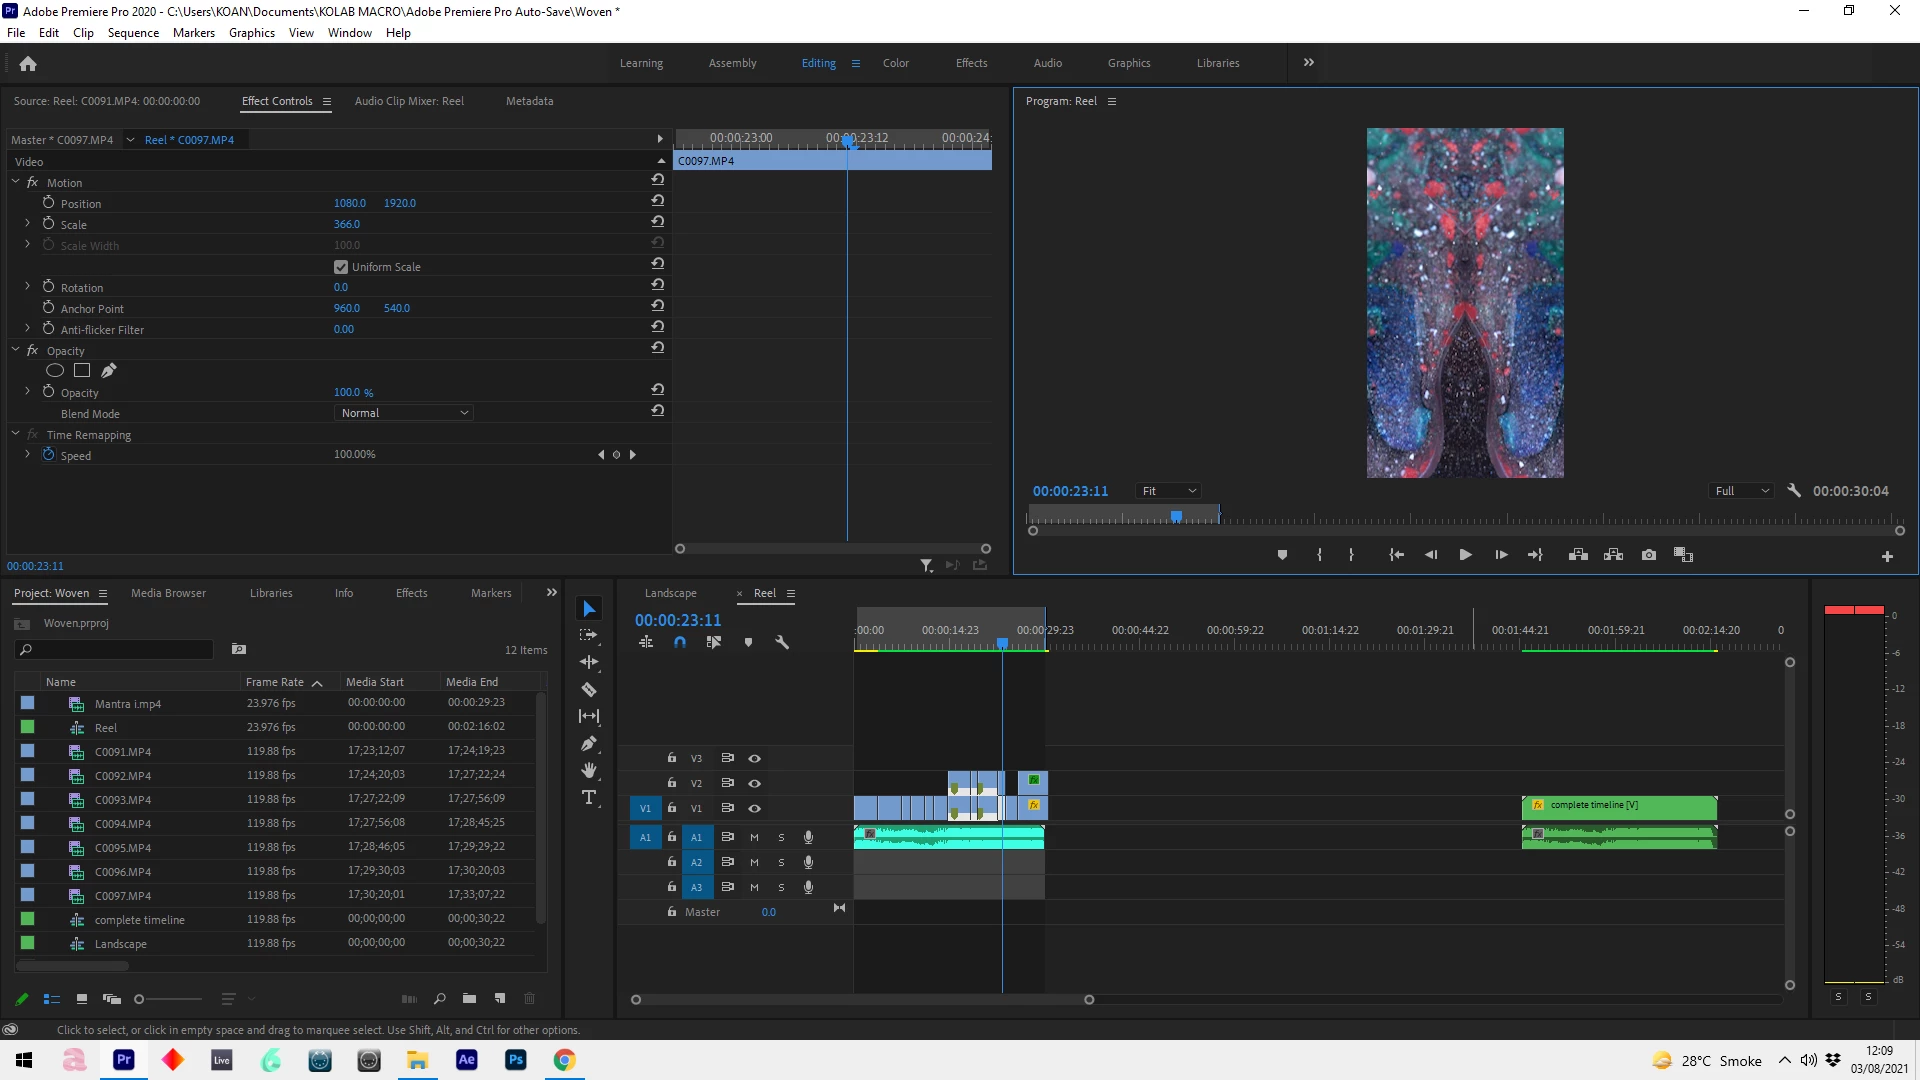Select the Type tool
The height and width of the screenshot is (1080, 1920).
pyautogui.click(x=589, y=797)
